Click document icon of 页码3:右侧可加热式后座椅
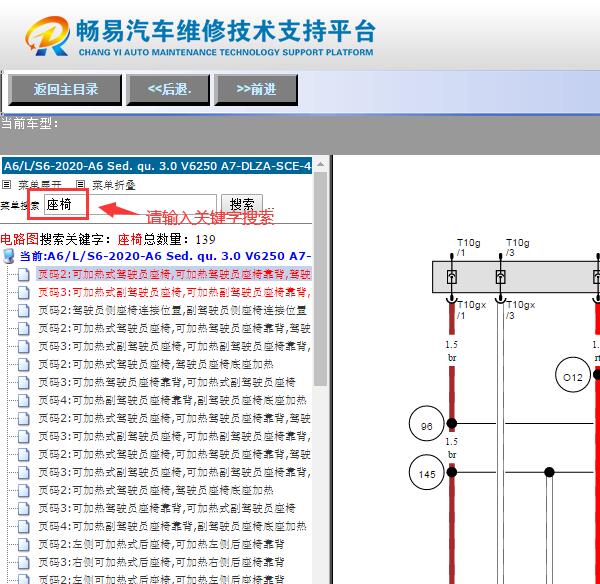This screenshot has height=584, width=600. 24,563
